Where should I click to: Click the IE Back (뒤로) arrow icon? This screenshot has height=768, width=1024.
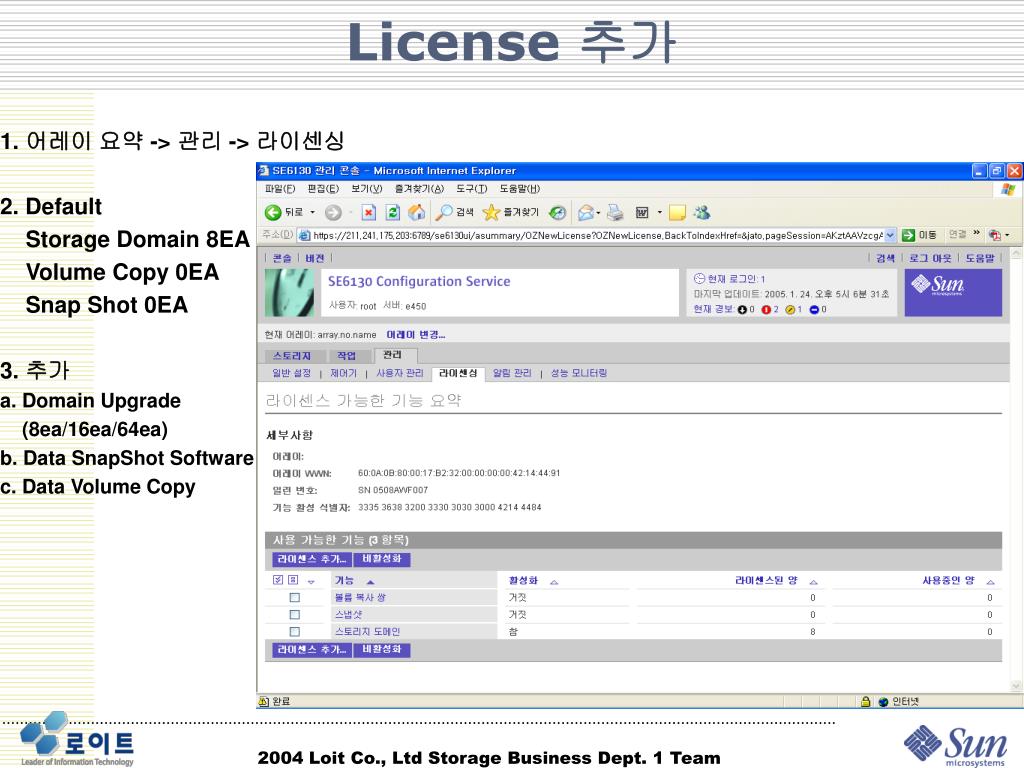click(272, 212)
